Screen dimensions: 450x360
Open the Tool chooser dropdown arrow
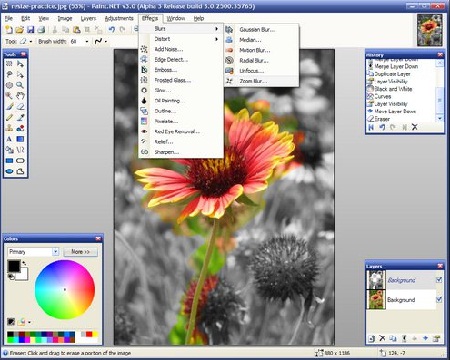(x=31, y=41)
